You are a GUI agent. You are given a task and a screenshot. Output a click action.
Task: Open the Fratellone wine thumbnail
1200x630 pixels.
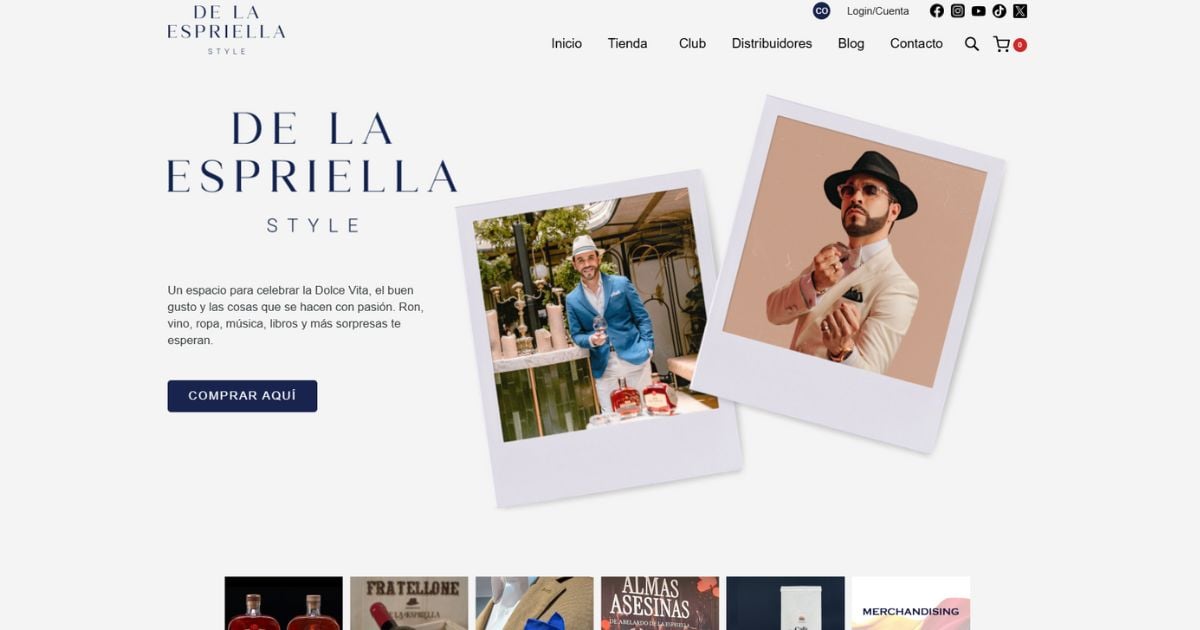point(410,603)
